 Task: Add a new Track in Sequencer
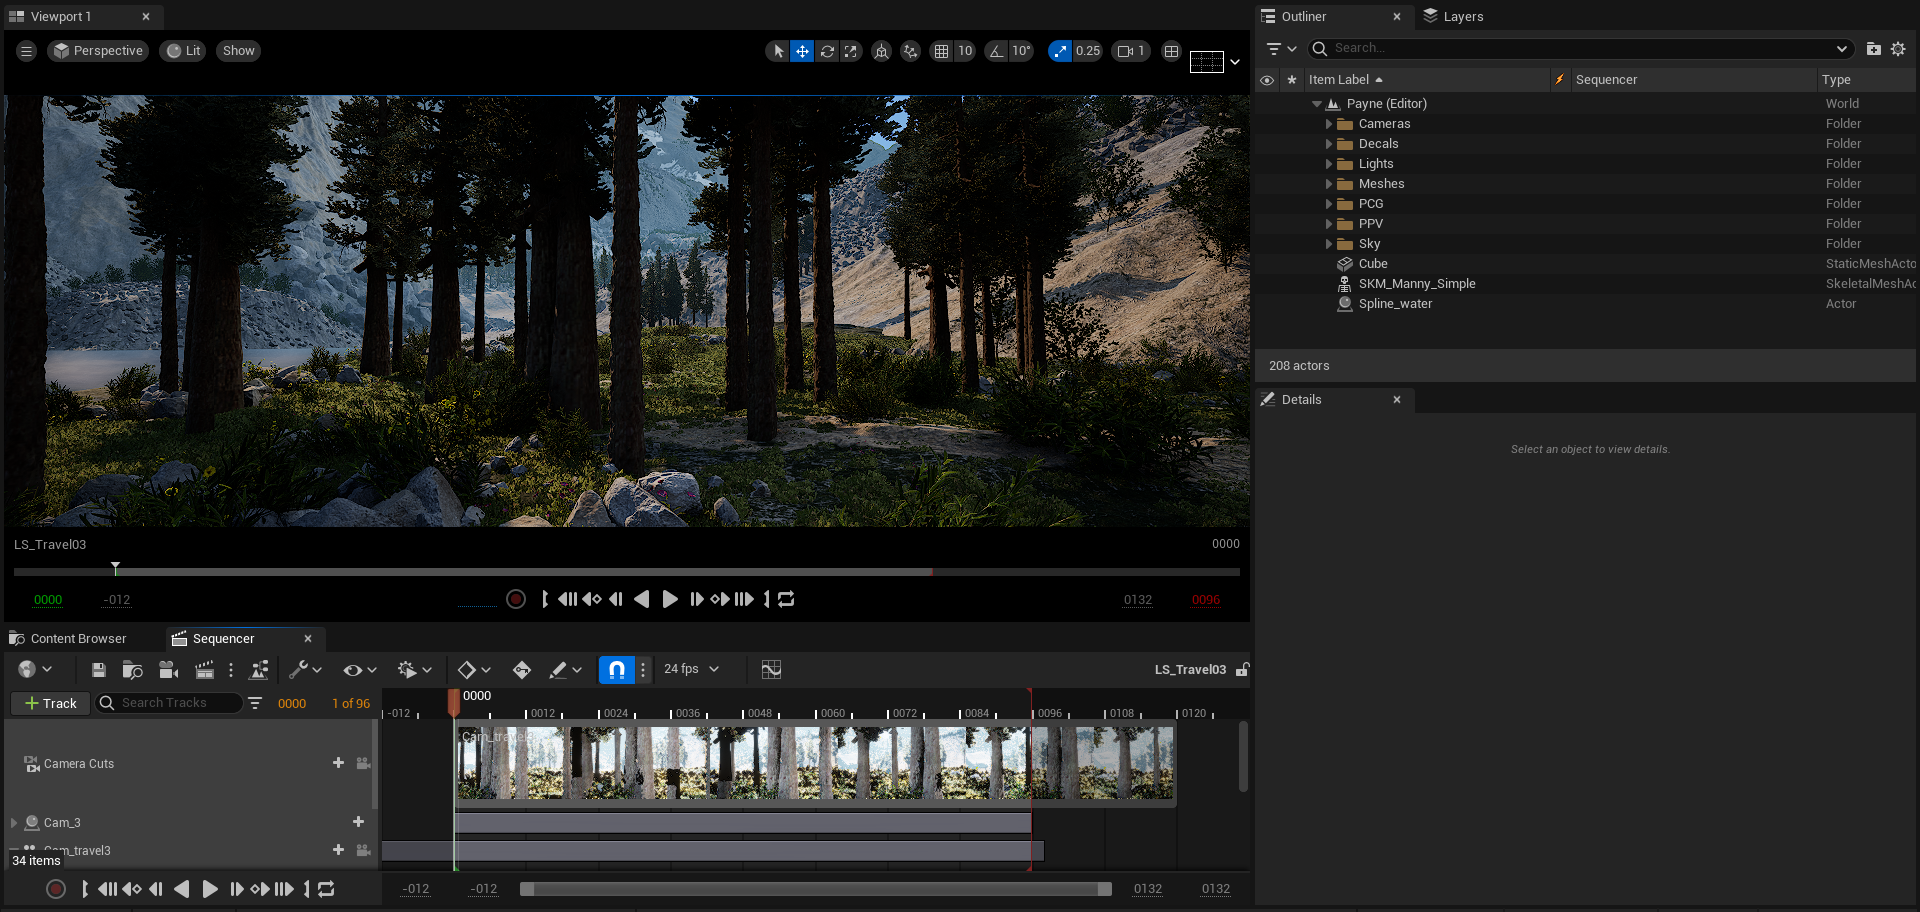[51, 704]
